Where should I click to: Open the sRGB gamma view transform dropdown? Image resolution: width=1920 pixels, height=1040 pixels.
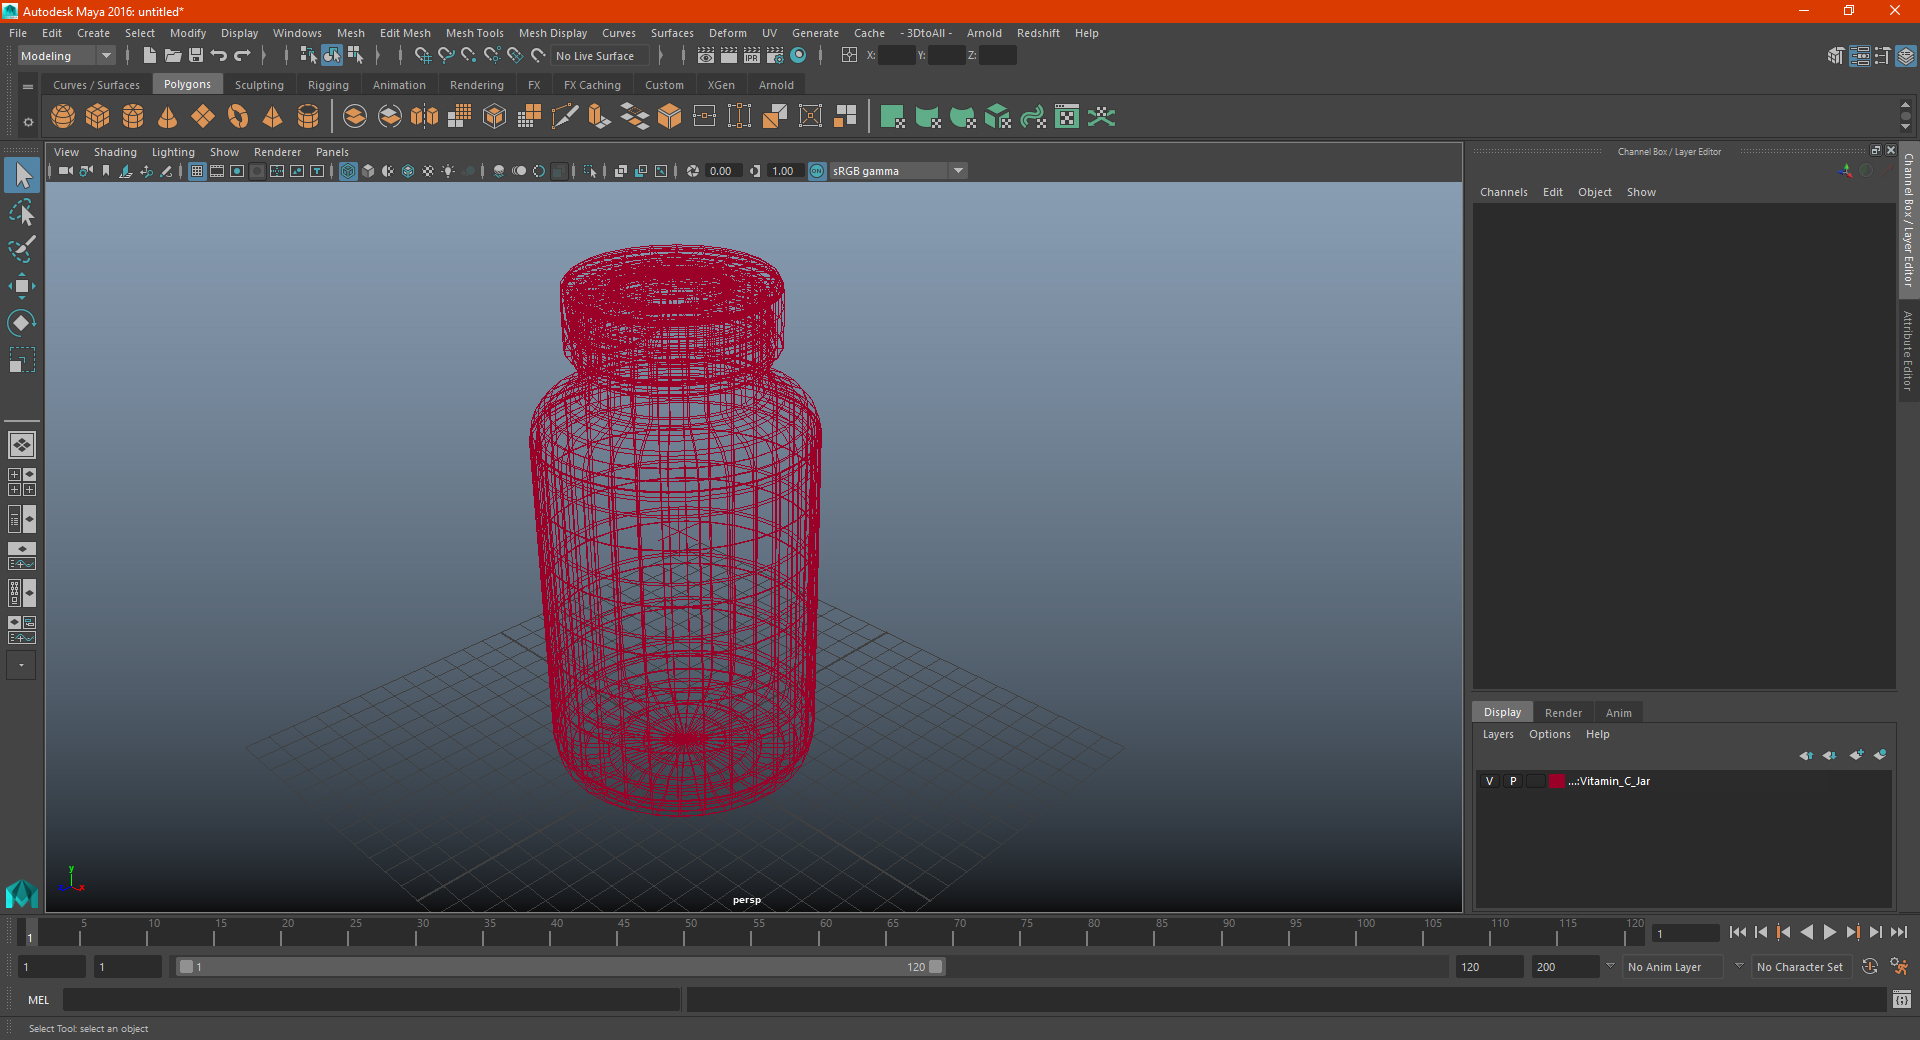tap(898, 171)
